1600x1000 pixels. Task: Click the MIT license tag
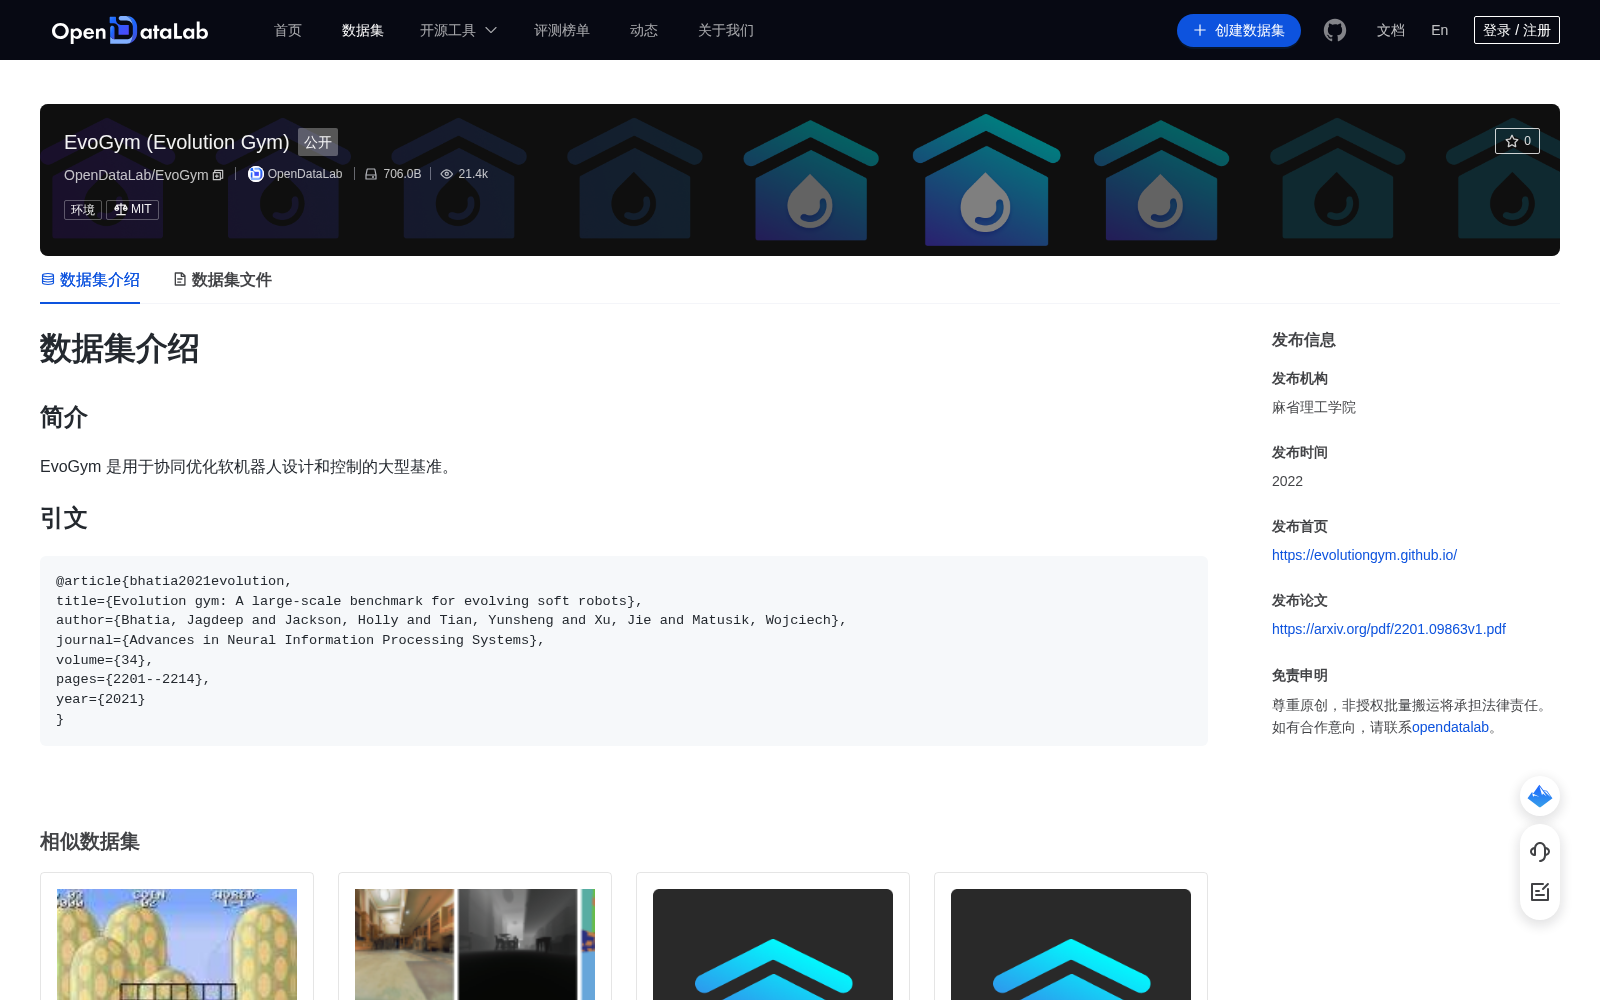pyautogui.click(x=133, y=209)
